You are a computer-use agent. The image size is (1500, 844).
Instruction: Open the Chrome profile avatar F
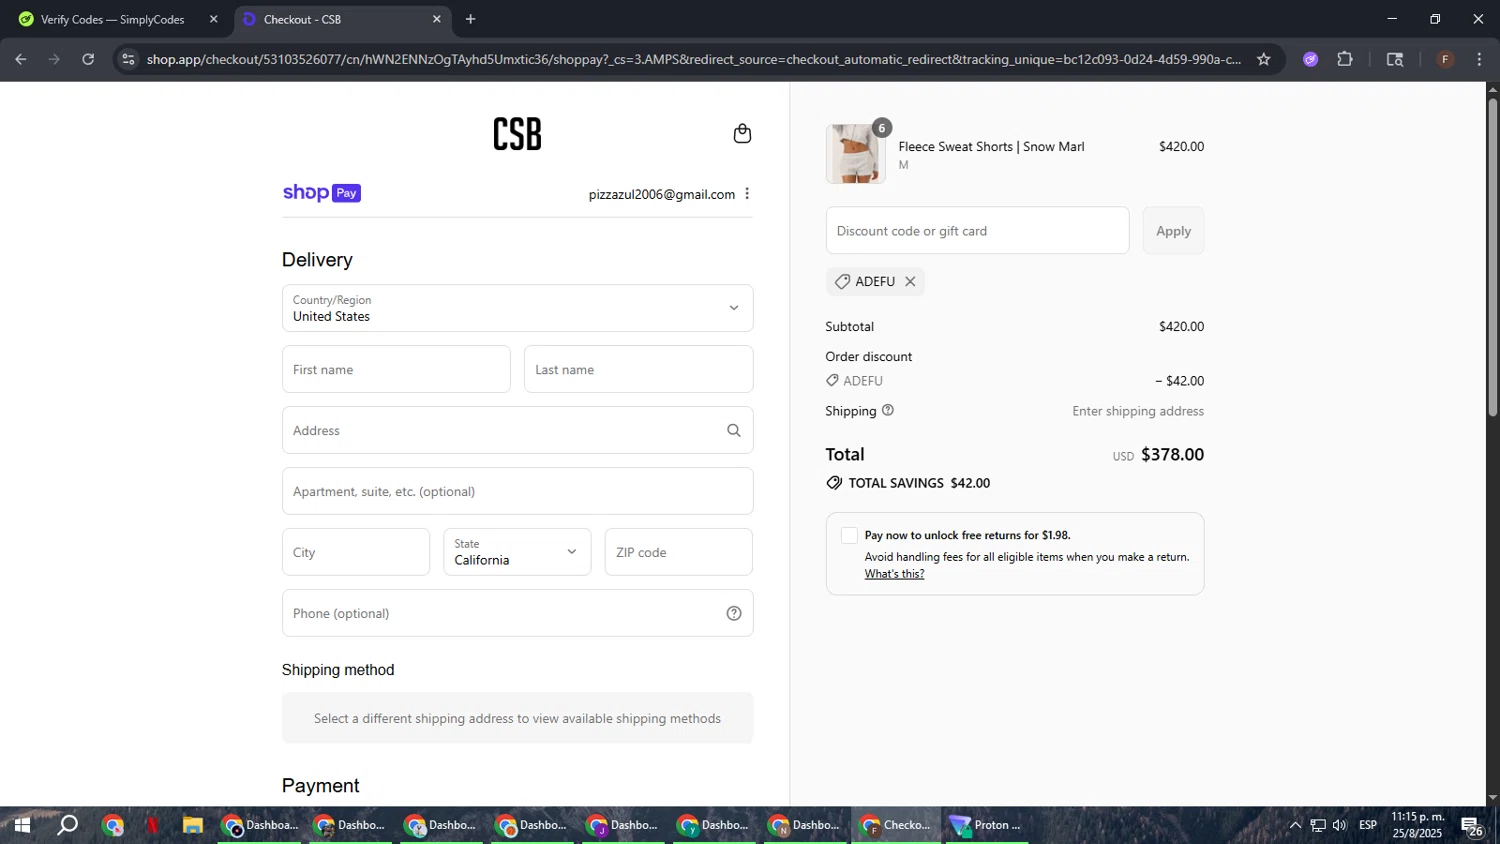click(x=1445, y=59)
